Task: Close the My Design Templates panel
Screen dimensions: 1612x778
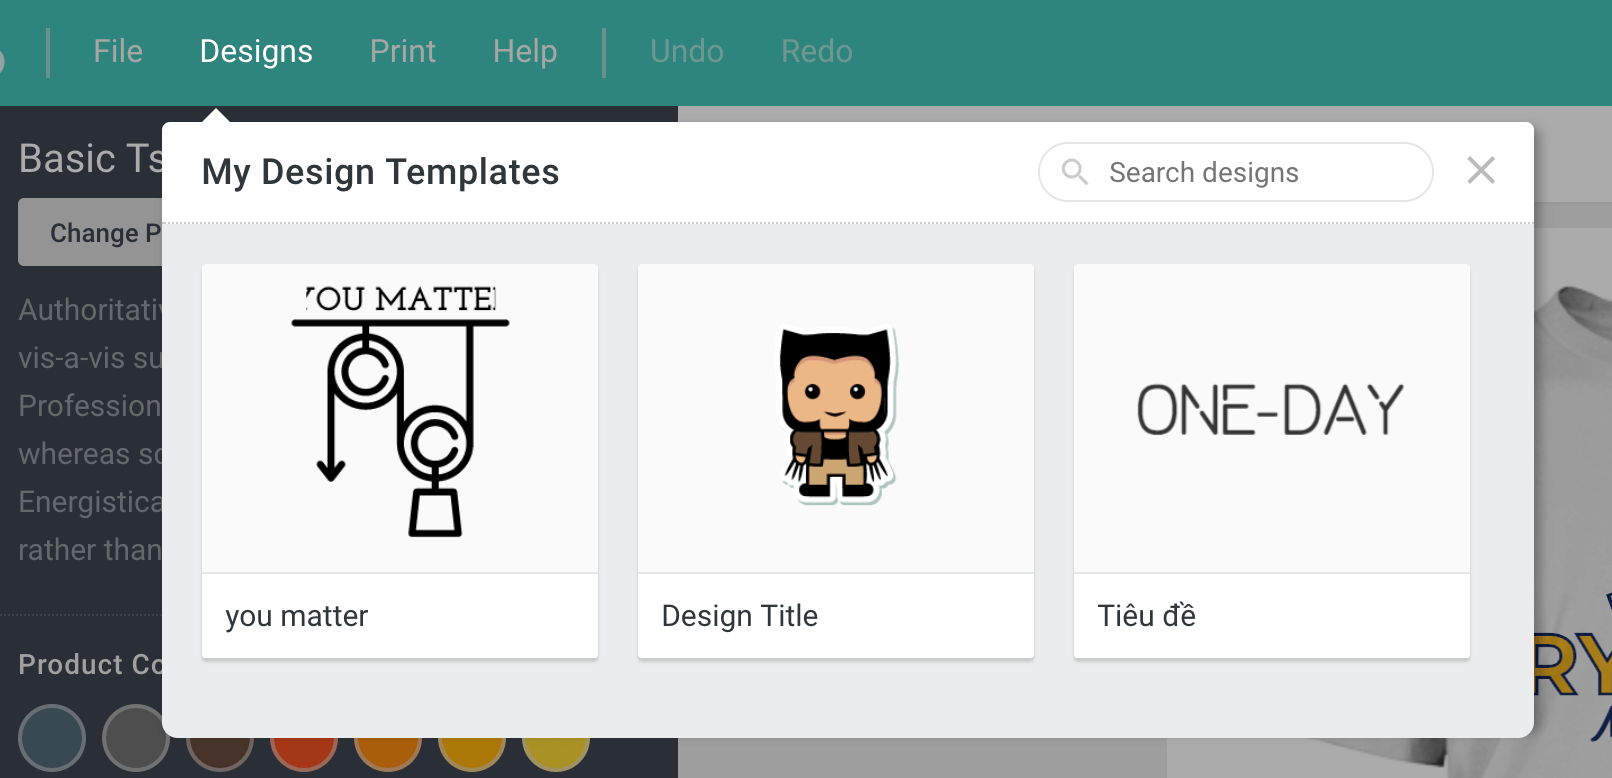Action: pyautogui.click(x=1480, y=171)
